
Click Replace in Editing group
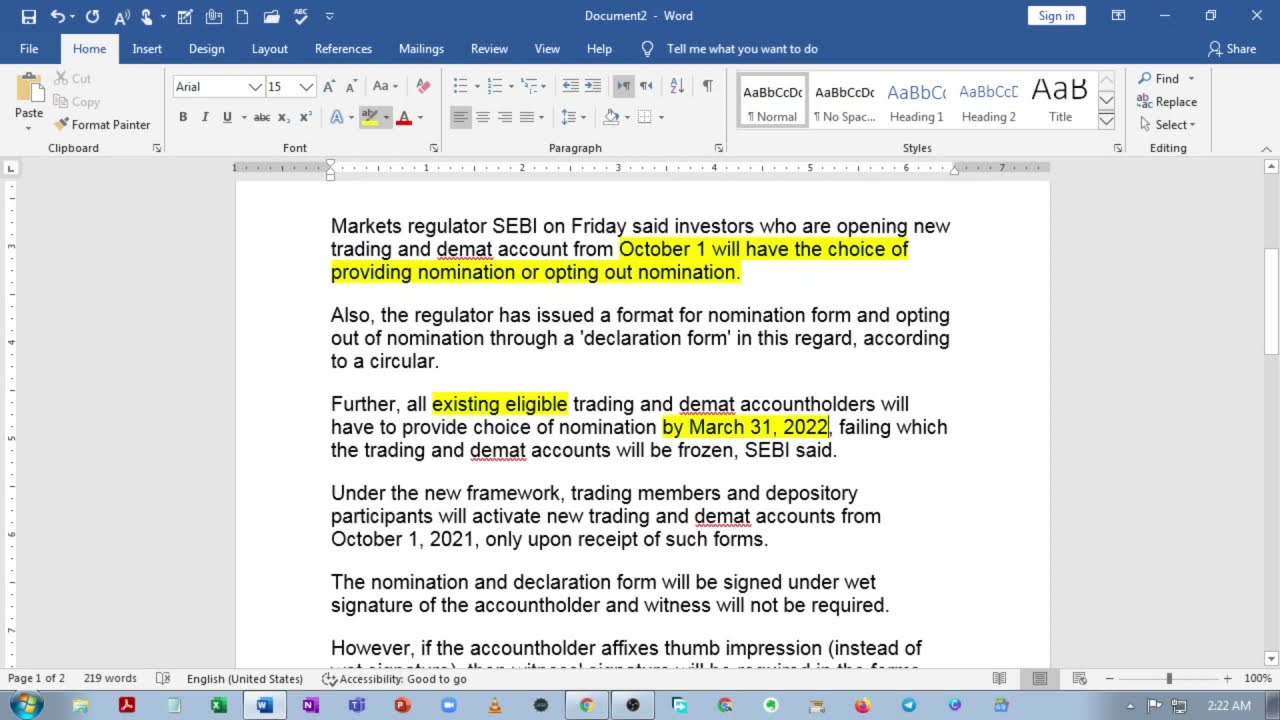(x=1166, y=102)
